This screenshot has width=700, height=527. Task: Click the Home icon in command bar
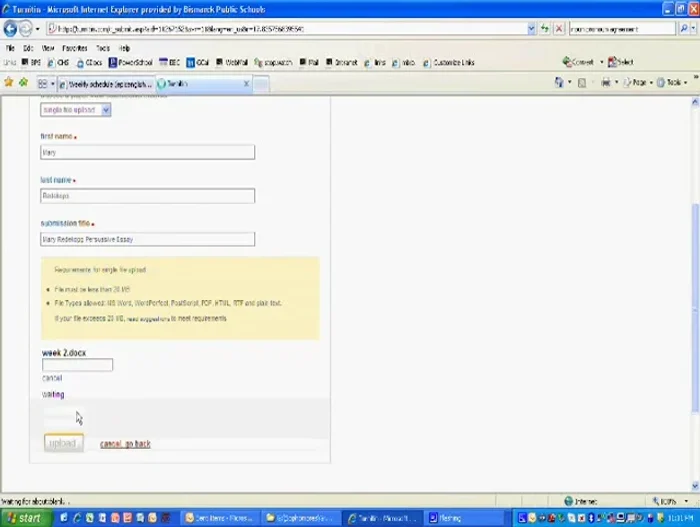(560, 83)
